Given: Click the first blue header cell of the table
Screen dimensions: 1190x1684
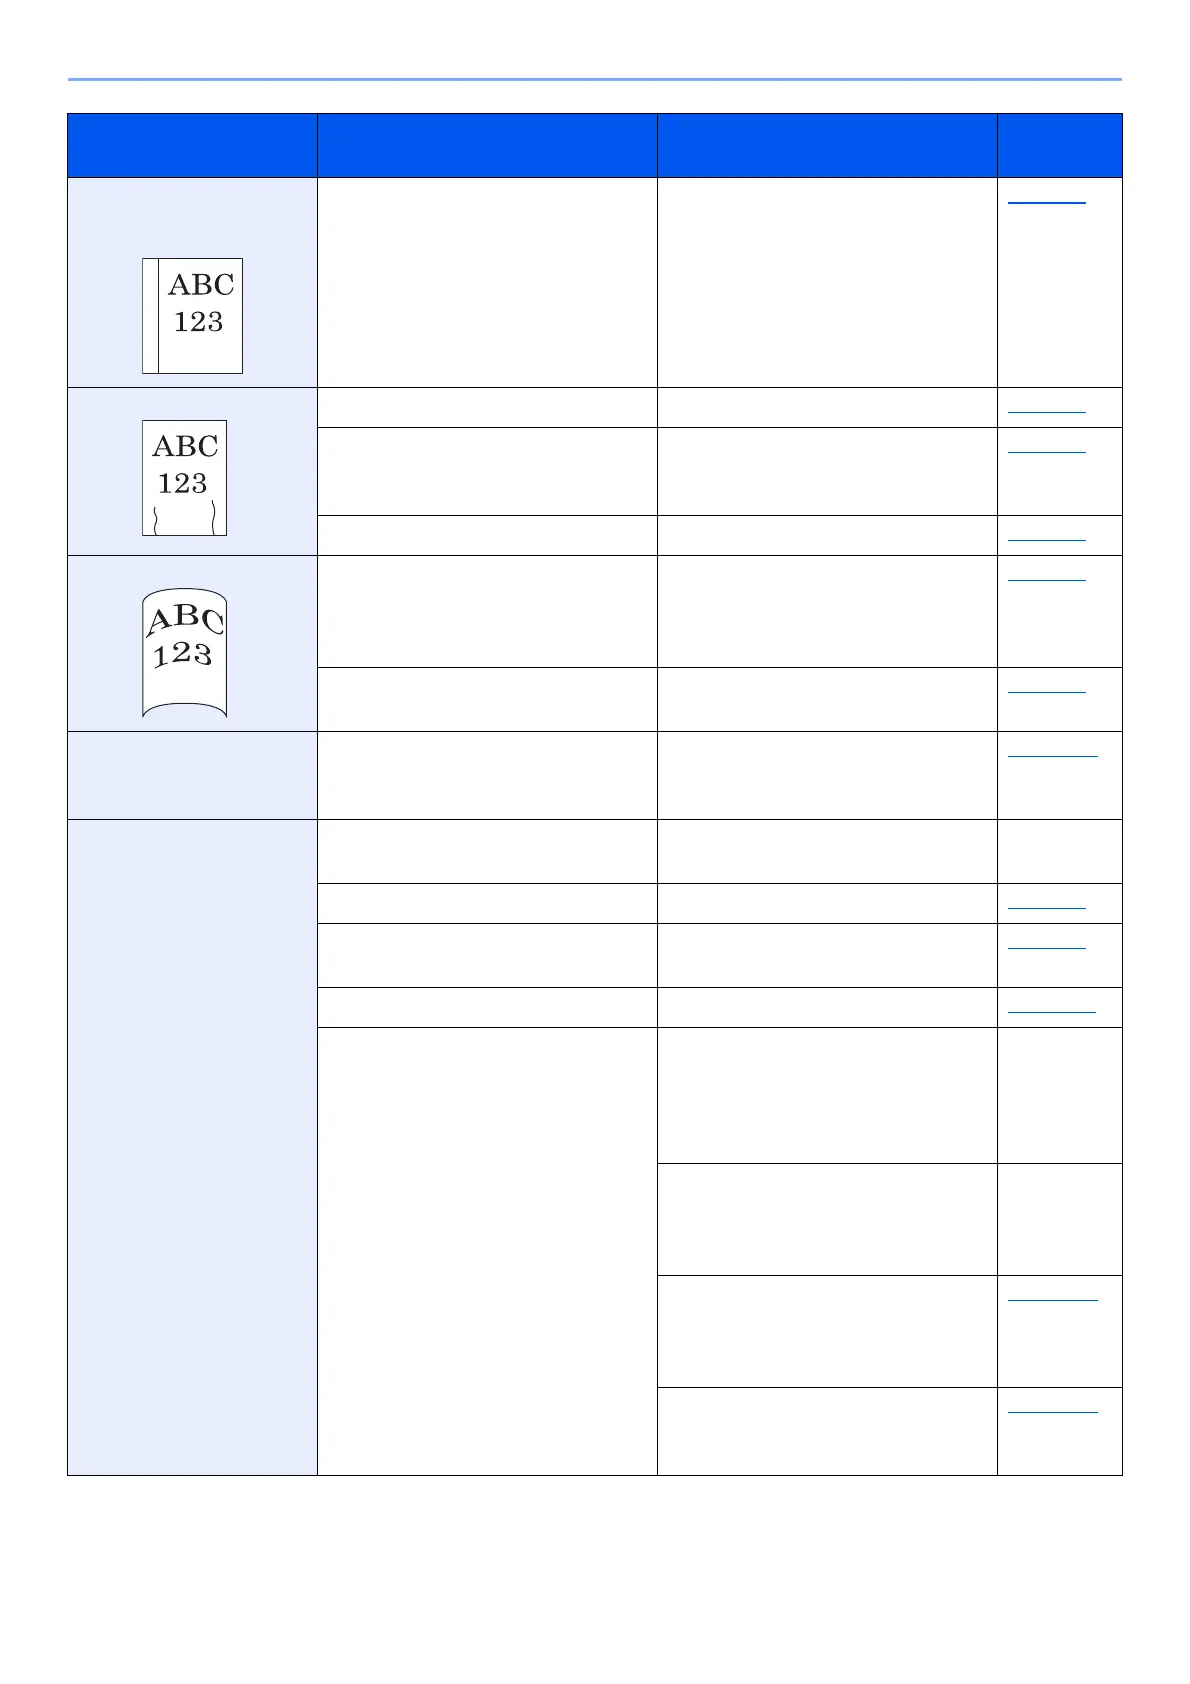Looking at the screenshot, I should [x=192, y=145].
